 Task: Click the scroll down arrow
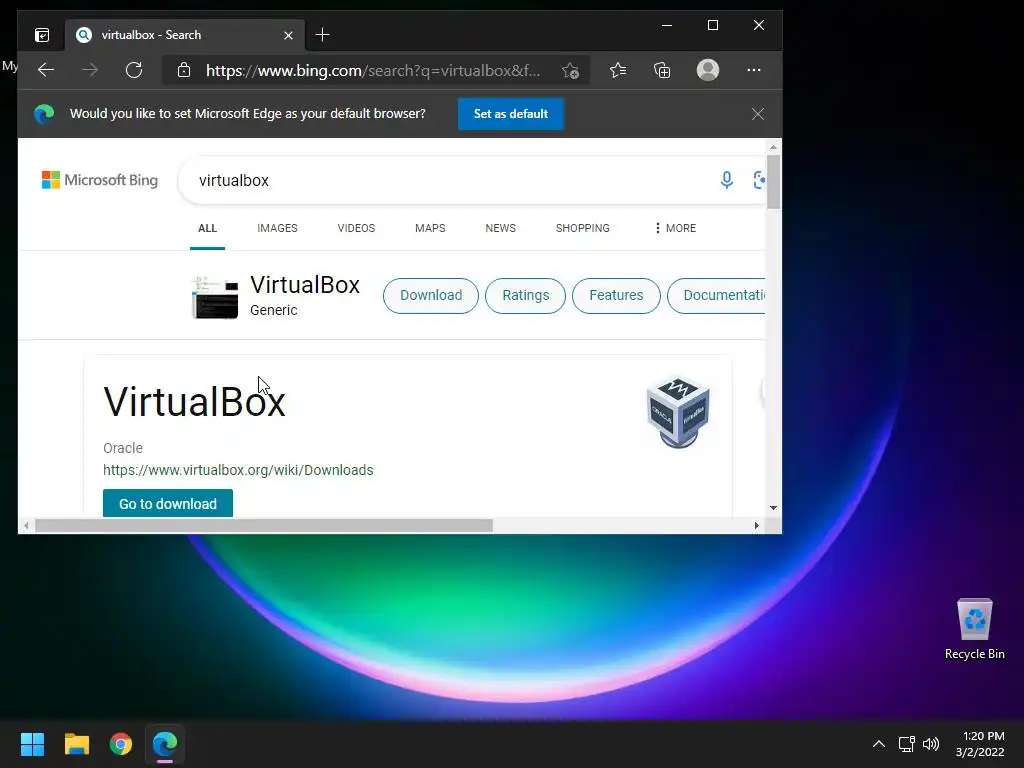pyautogui.click(x=773, y=508)
